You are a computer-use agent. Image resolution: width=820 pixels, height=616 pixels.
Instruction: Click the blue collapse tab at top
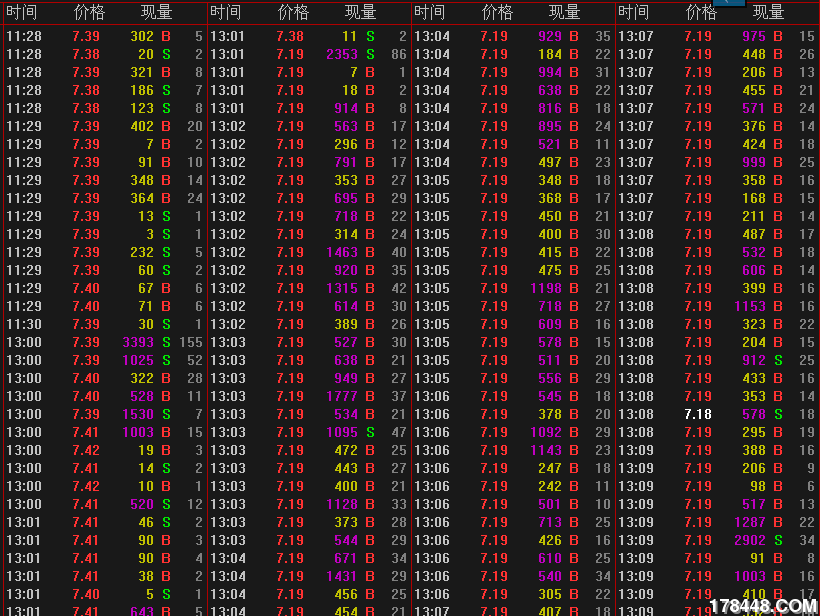[x=729, y=3]
